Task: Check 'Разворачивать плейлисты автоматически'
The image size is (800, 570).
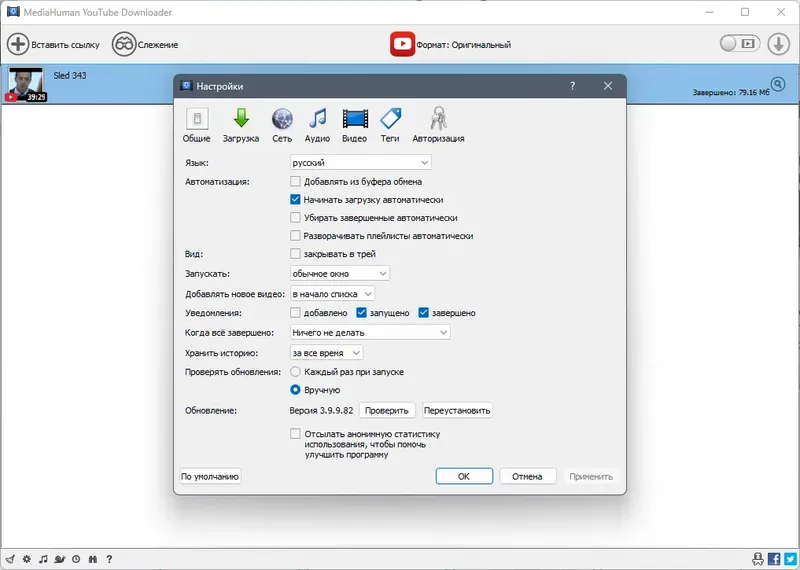Action: (295, 236)
